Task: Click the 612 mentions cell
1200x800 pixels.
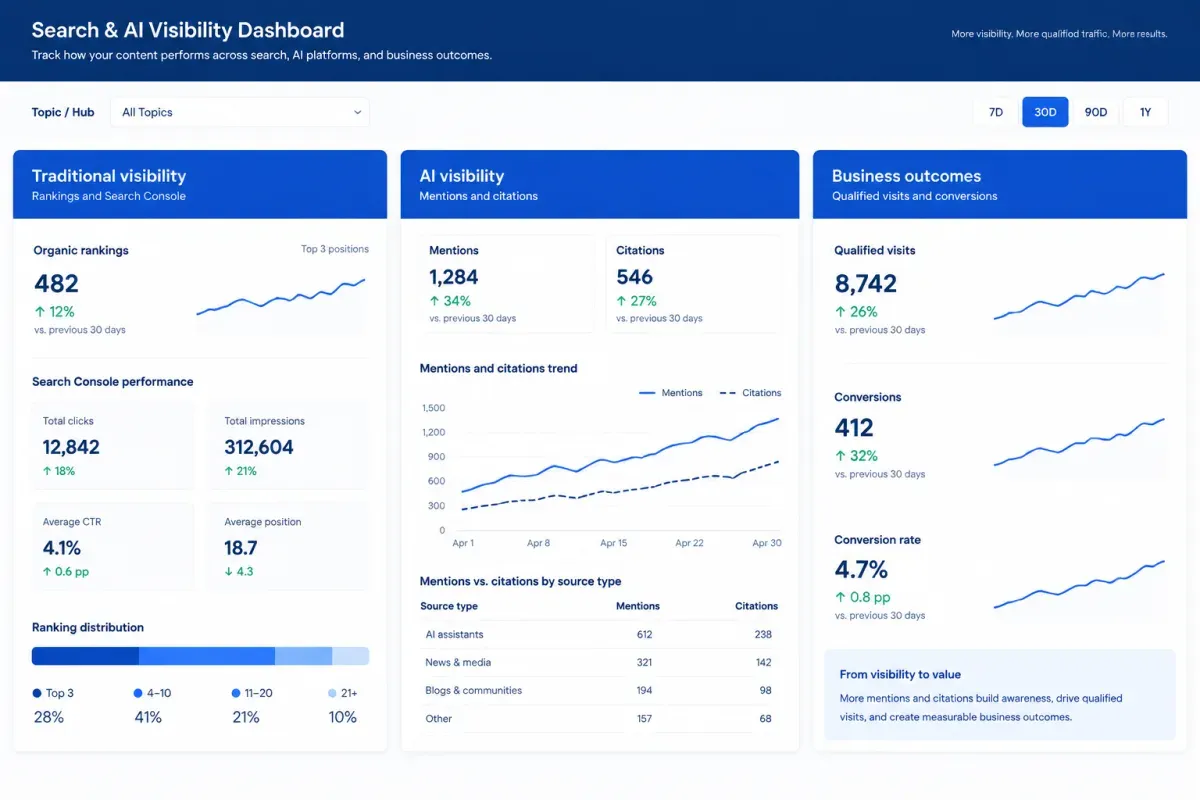Action: (644, 634)
